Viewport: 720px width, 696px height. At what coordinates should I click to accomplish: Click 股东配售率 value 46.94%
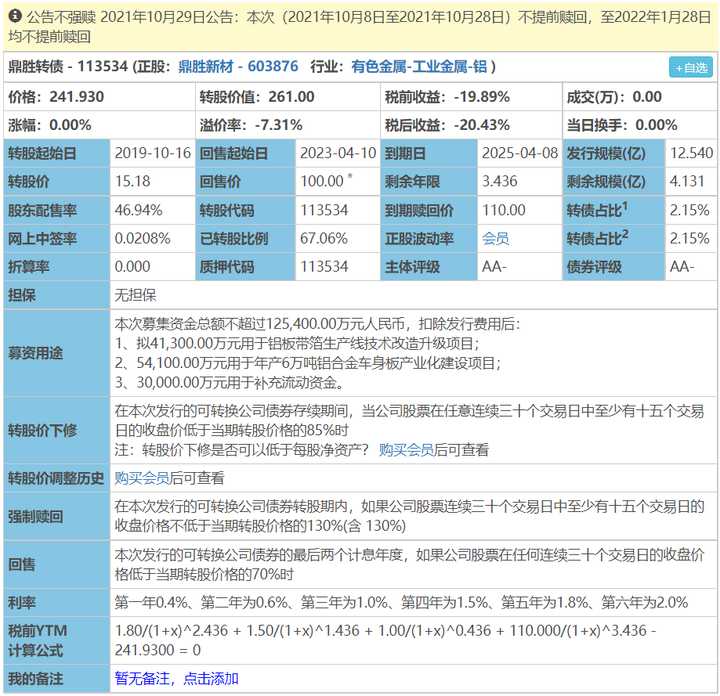(138, 210)
